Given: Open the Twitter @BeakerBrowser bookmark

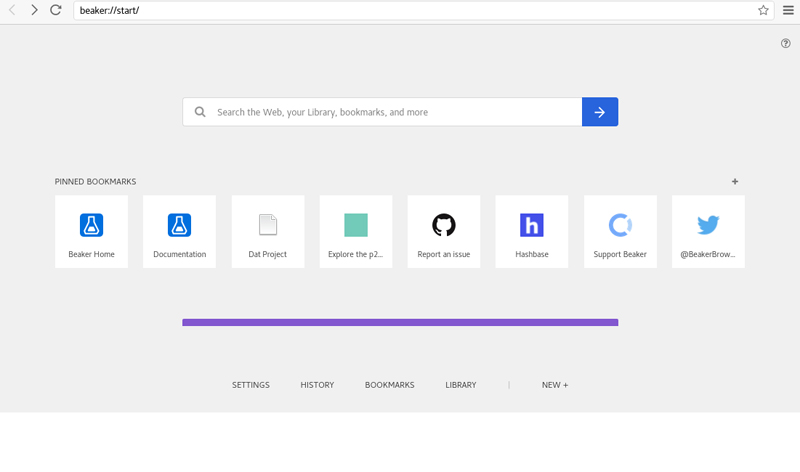Looking at the screenshot, I should coord(708,231).
